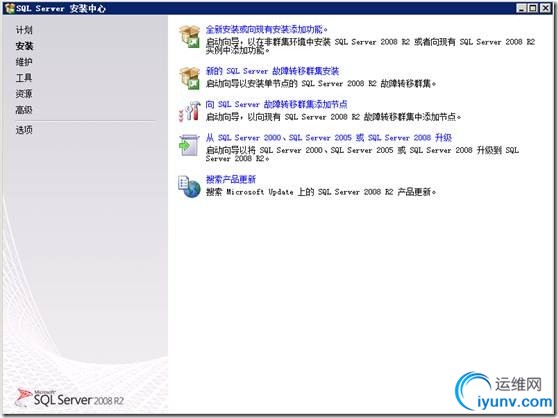Click description text starting 启动向导，以在非群集环境中安装
The image size is (558, 418).
[x=370, y=46]
